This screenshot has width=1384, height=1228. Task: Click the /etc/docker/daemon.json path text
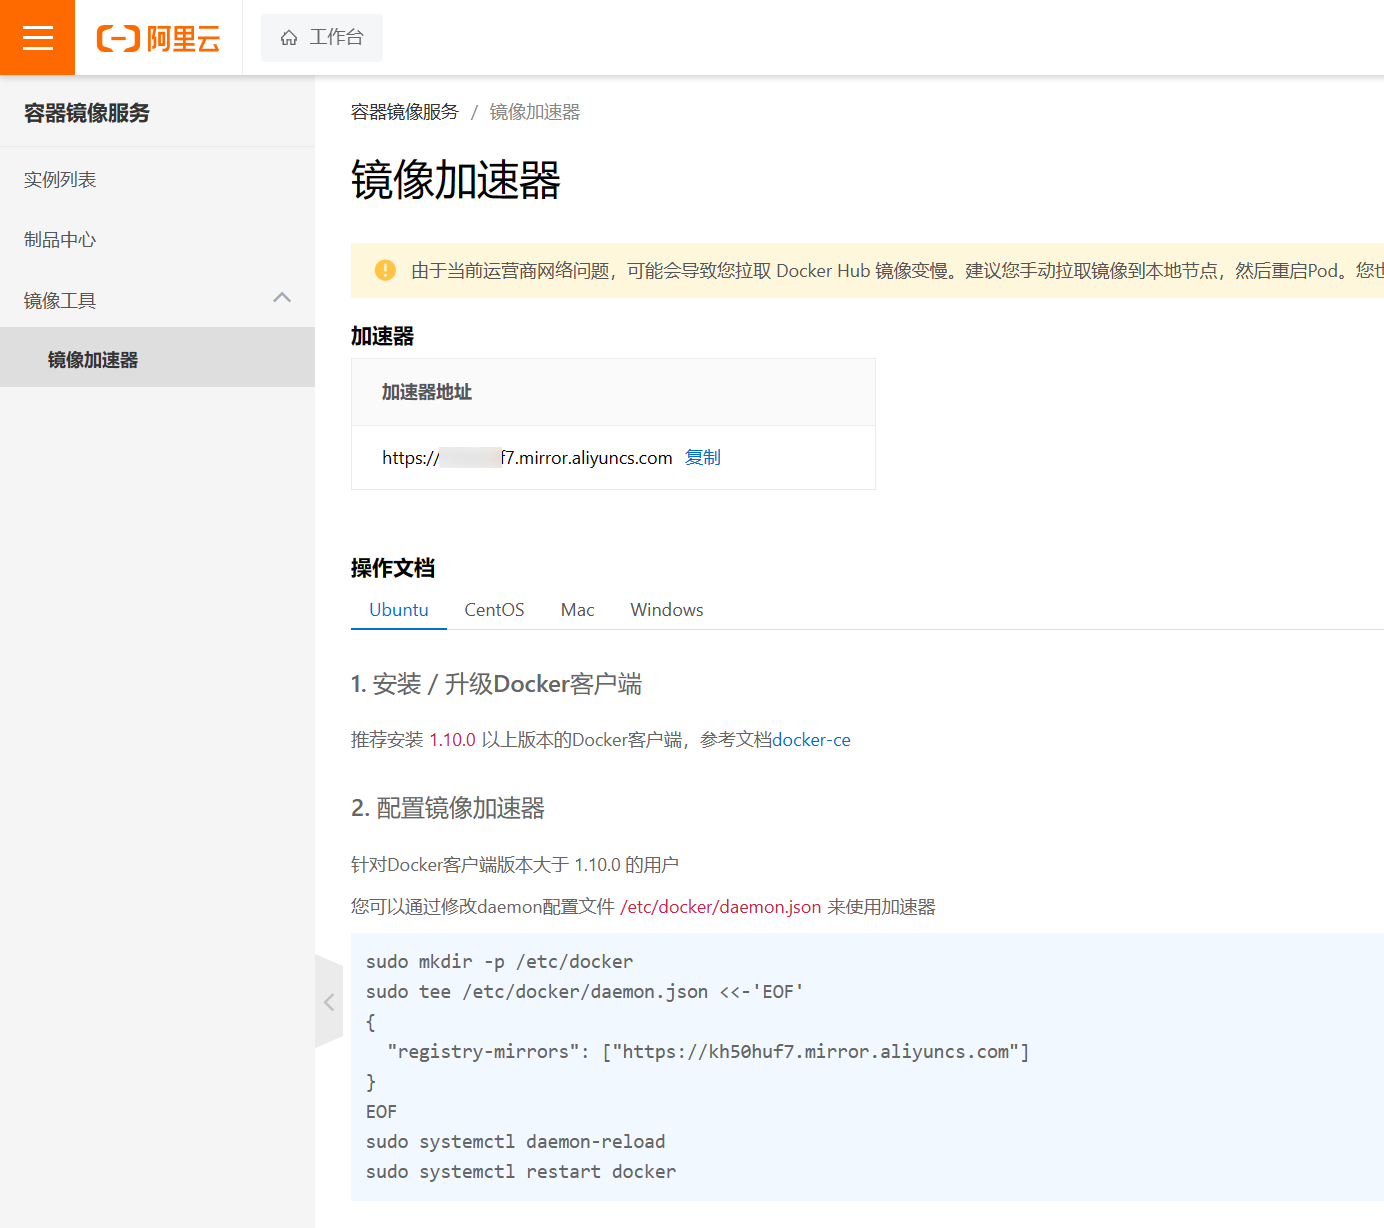pyautogui.click(x=720, y=907)
